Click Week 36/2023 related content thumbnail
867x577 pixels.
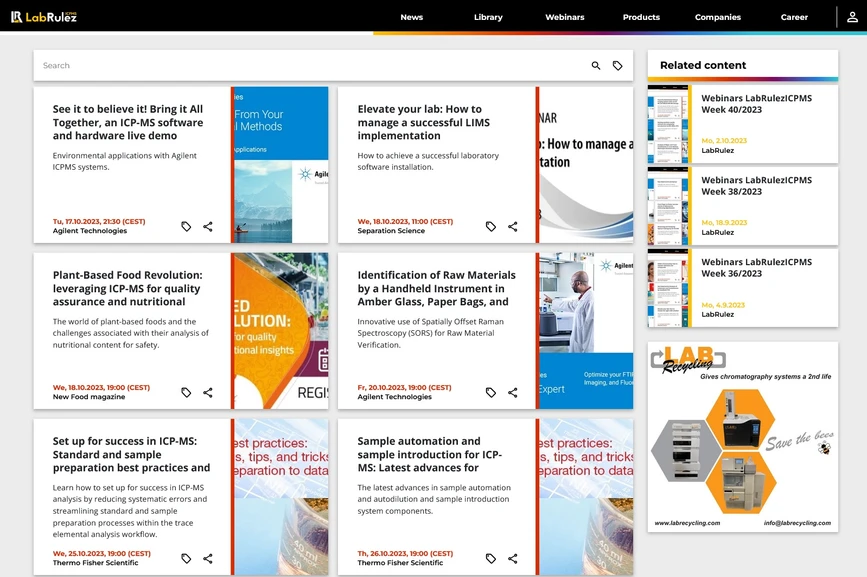[668, 288]
